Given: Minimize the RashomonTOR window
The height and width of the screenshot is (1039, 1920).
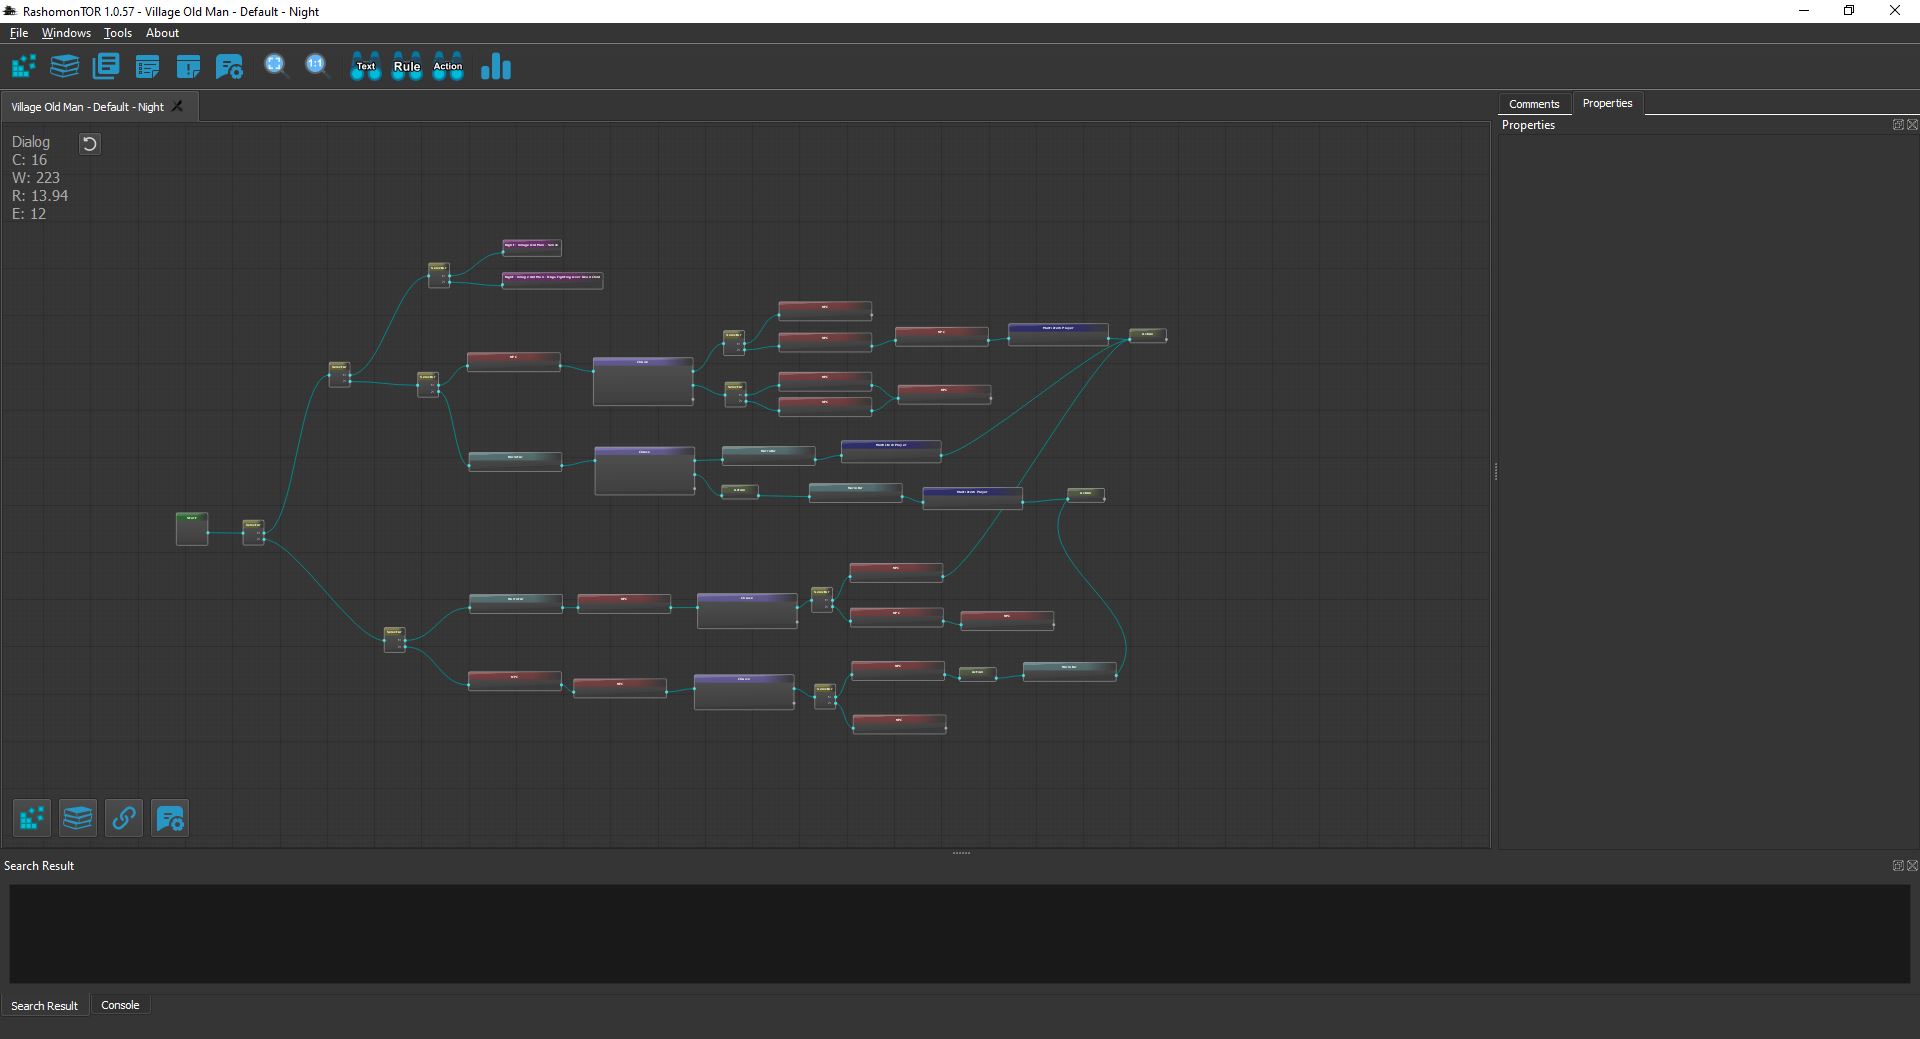Looking at the screenshot, I should tap(1805, 11).
